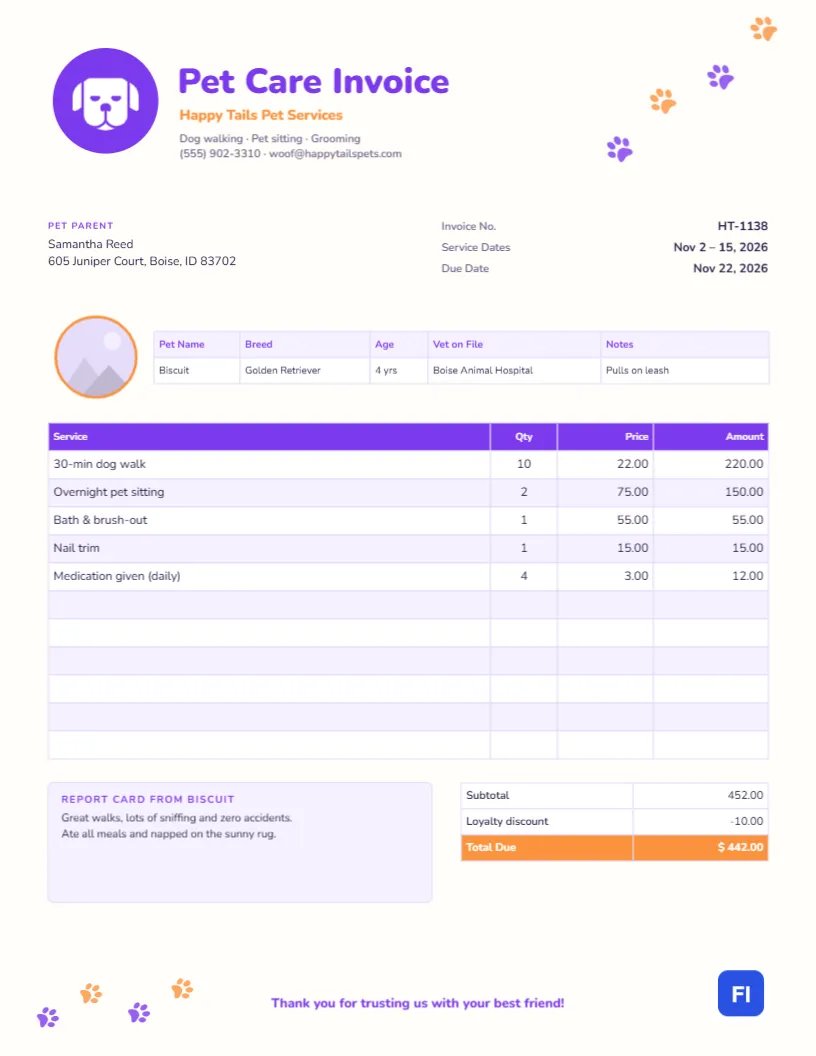The width and height of the screenshot is (816, 1056).
Task: Select the 'Pet Care Invoice' title
Action: [314, 81]
